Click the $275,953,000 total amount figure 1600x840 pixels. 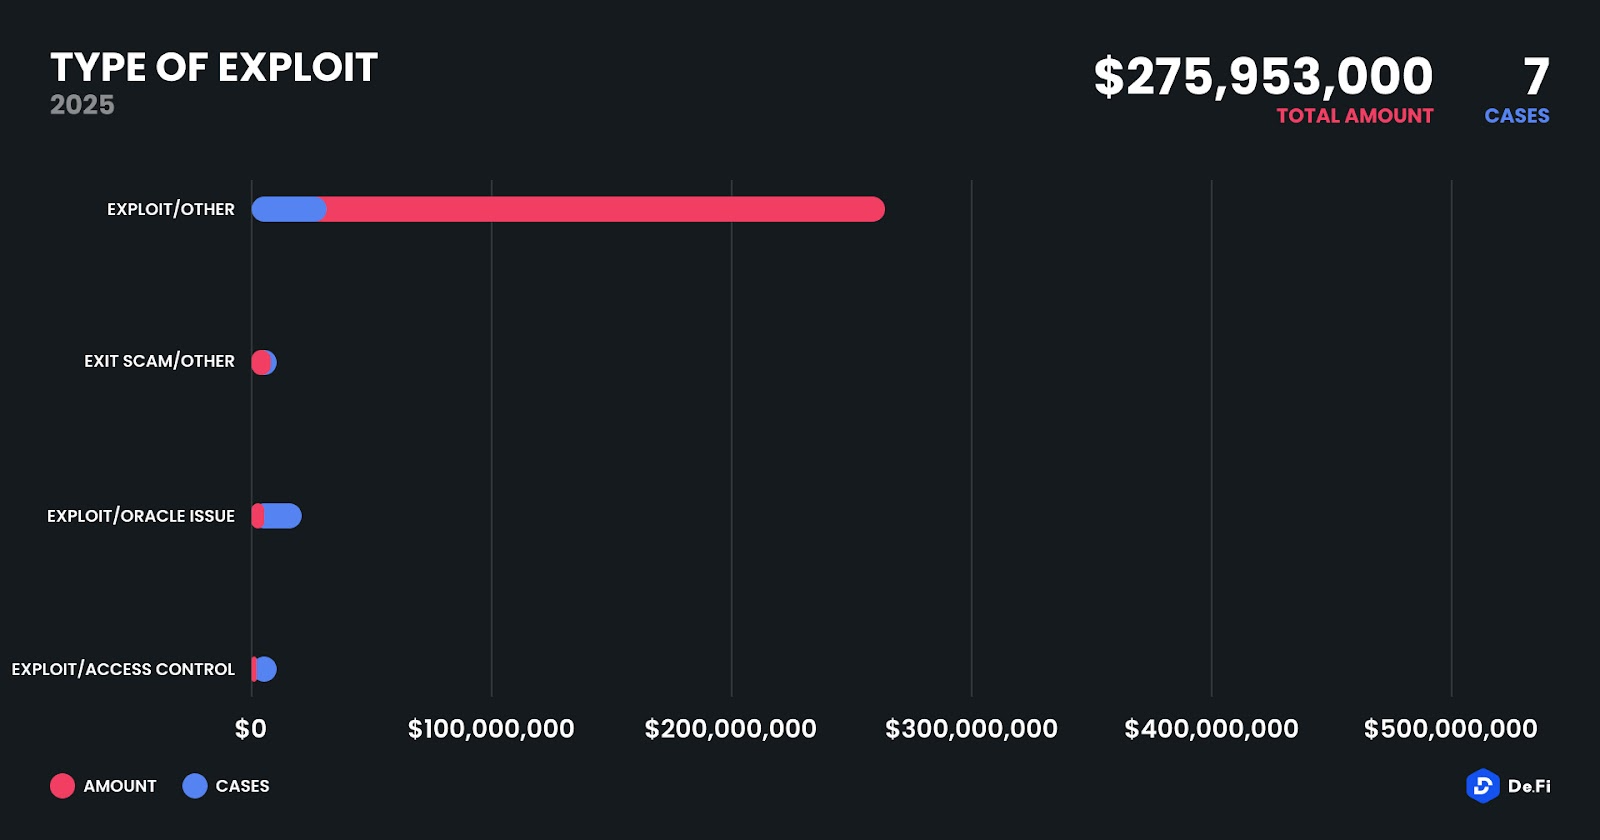1263,77
